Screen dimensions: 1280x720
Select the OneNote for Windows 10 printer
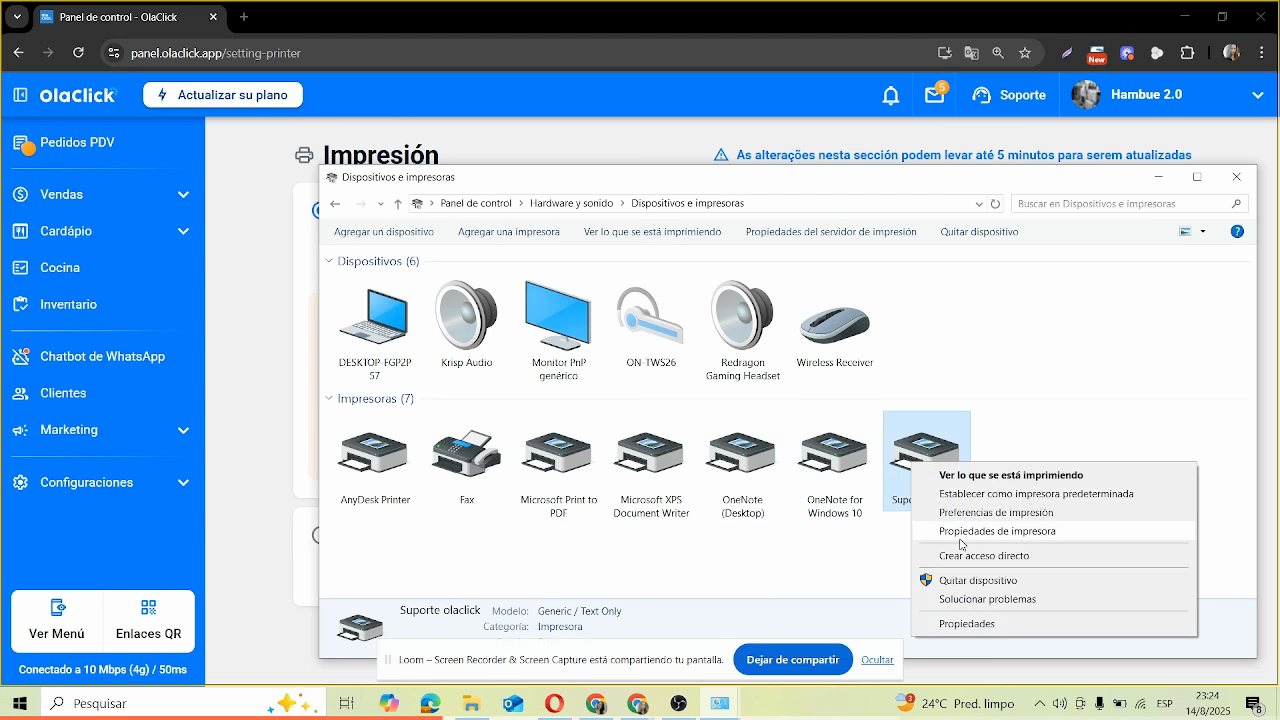[835, 474]
